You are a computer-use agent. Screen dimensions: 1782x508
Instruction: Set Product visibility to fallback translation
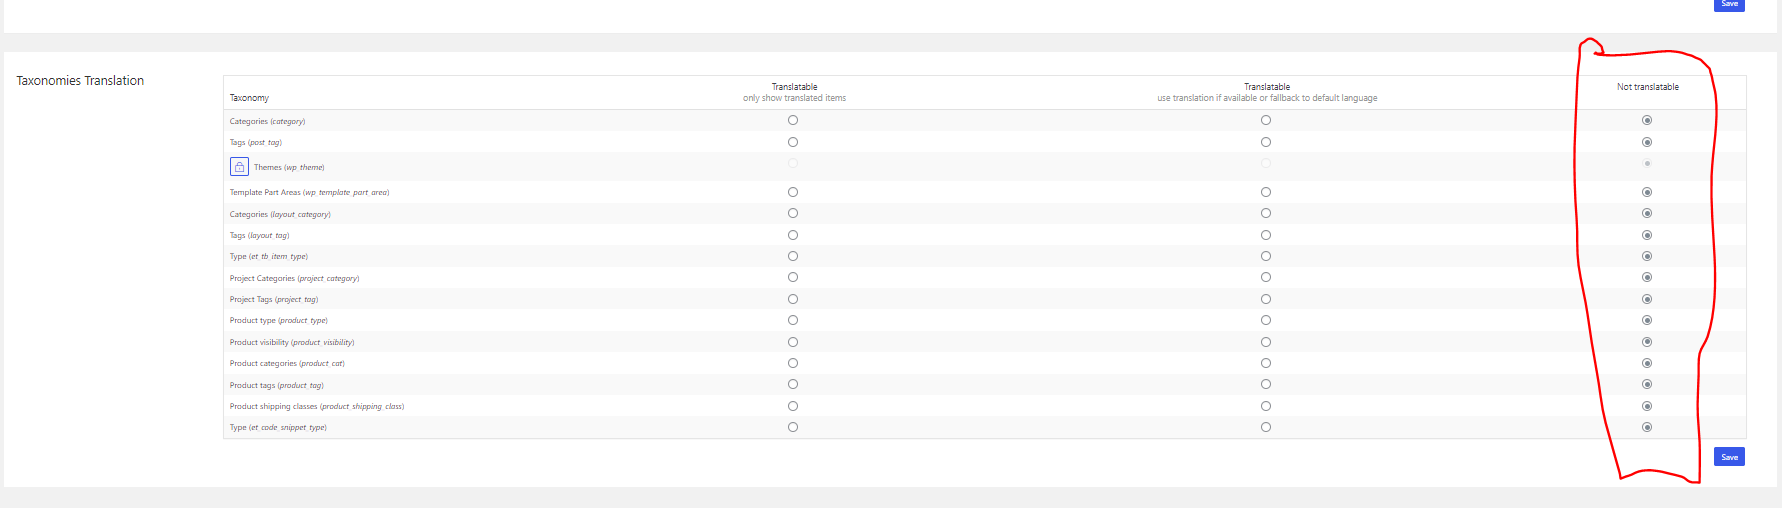[1266, 342]
